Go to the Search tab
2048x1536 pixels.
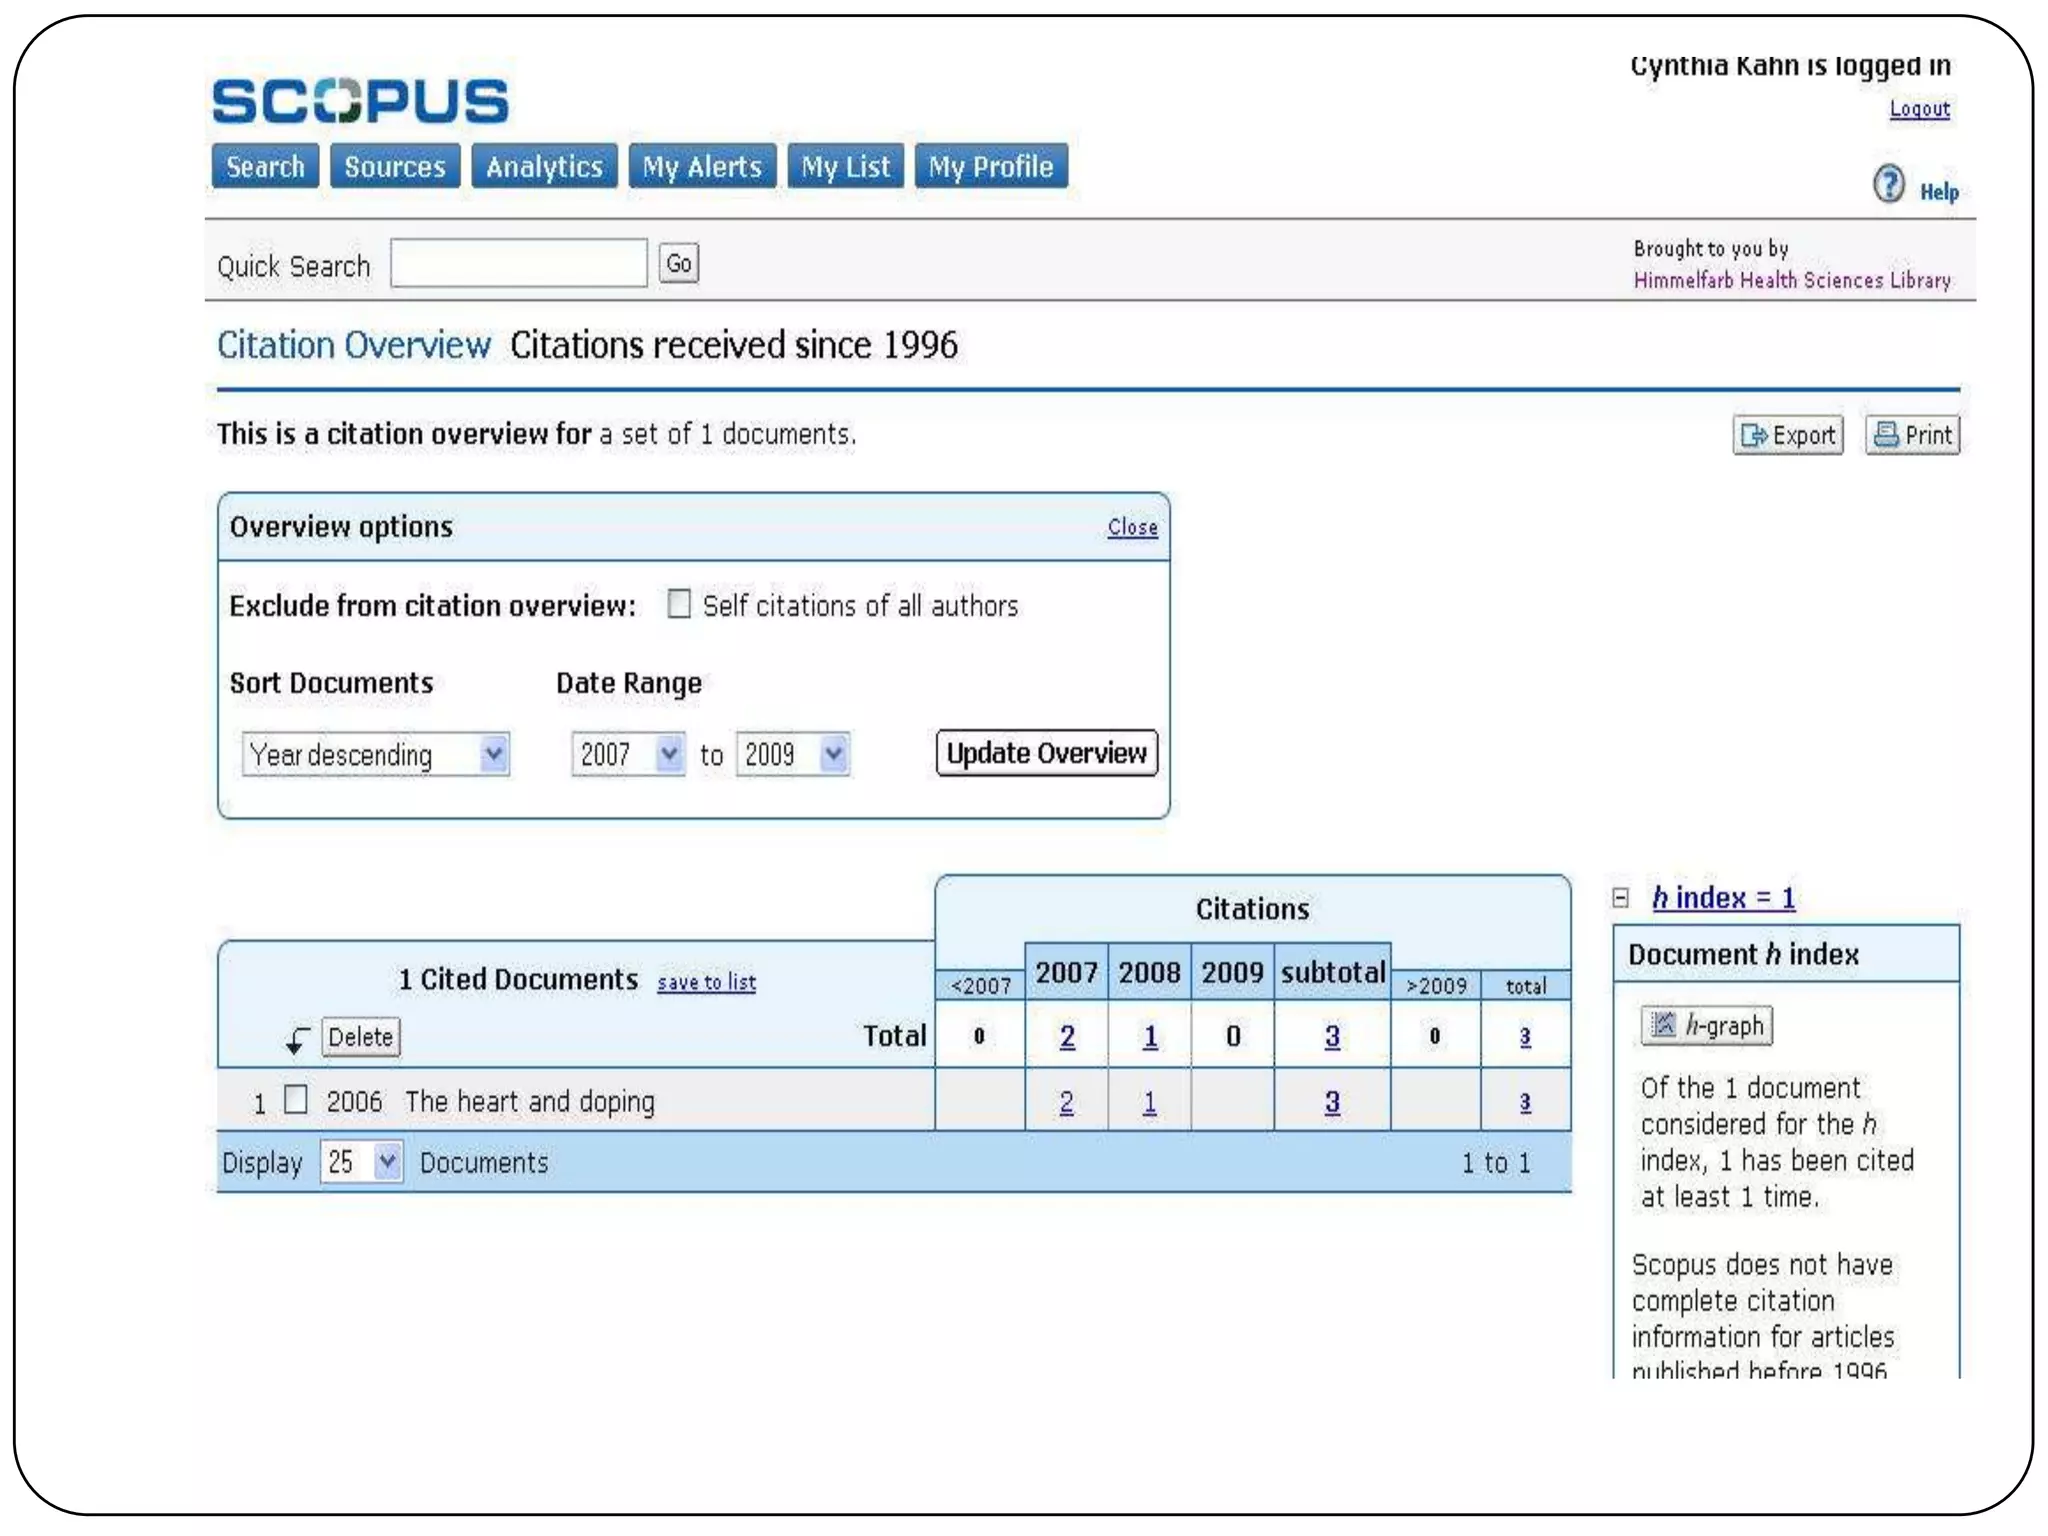click(265, 166)
